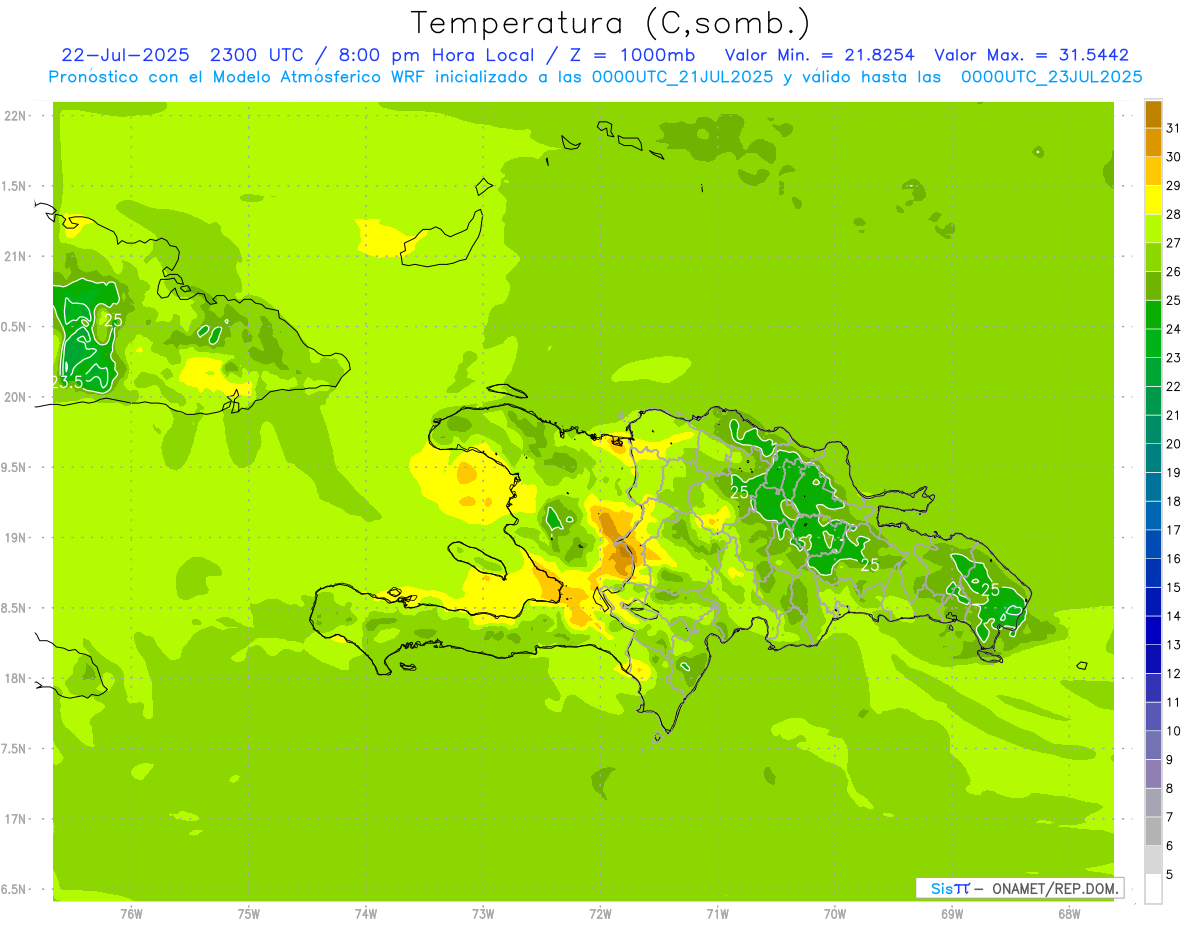This screenshot has width=1200, height=927.
Task: Click the purple legend swatch between 9 and 10
Action: (x=1153, y=745)
